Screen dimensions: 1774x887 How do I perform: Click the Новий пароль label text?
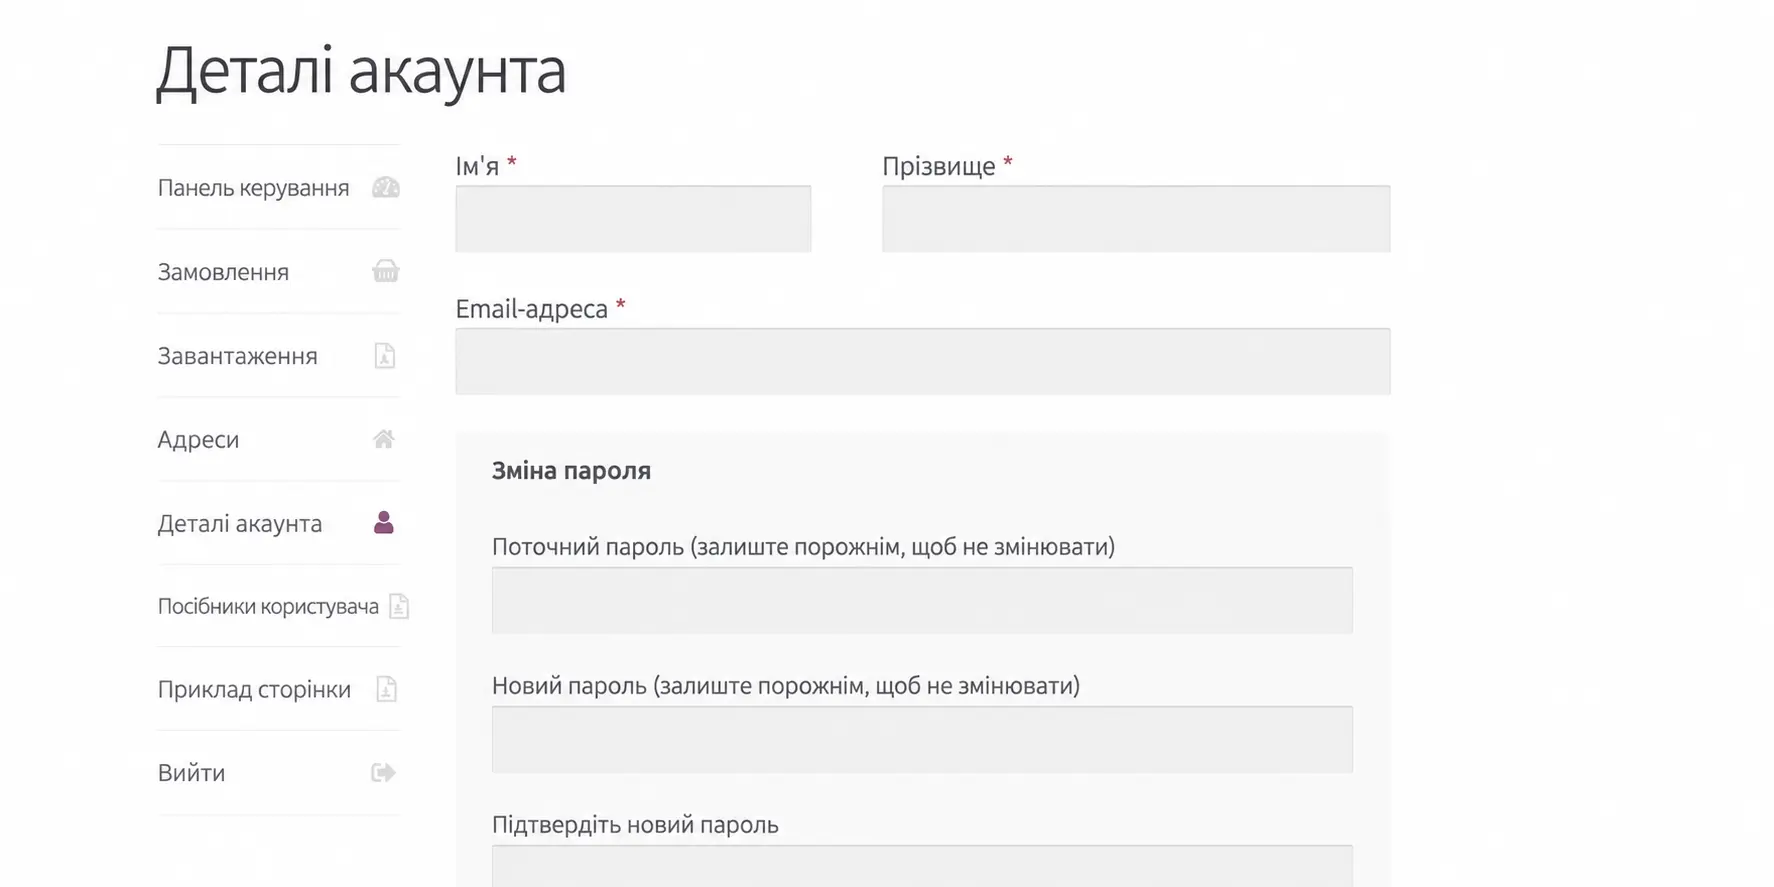point(786,686)
